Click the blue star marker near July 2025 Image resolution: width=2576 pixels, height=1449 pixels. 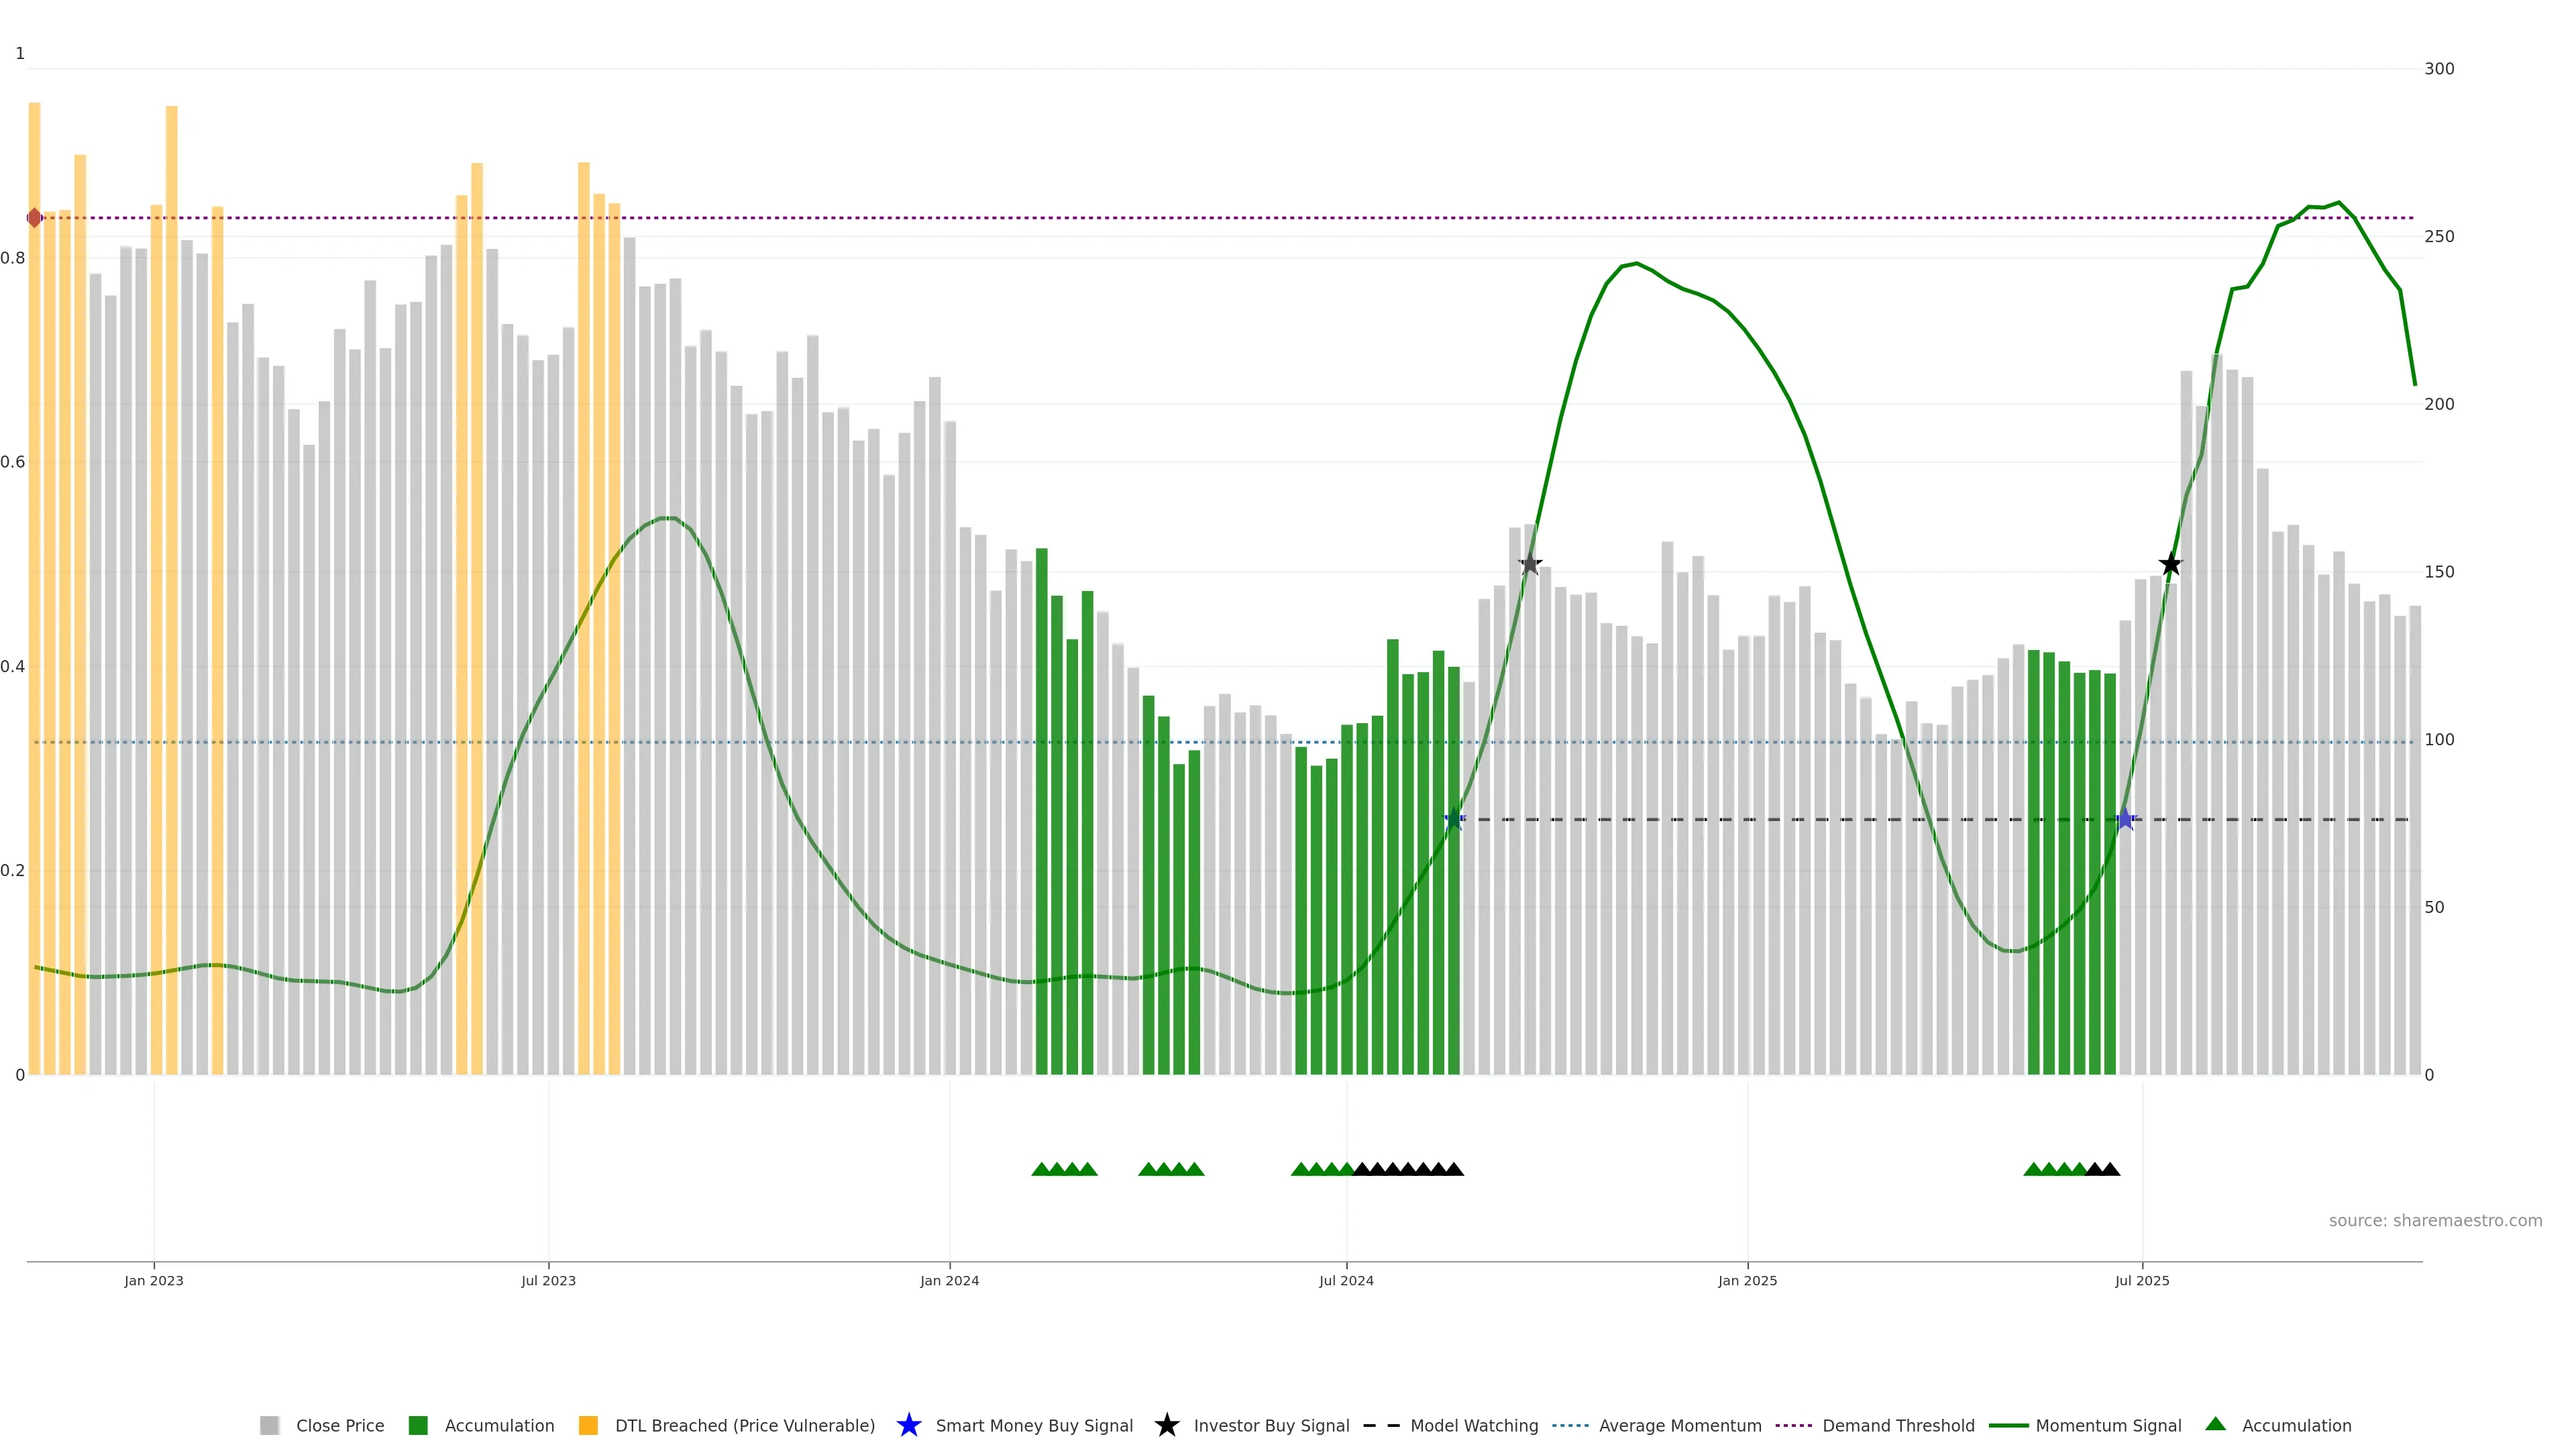pos(2125,820)
